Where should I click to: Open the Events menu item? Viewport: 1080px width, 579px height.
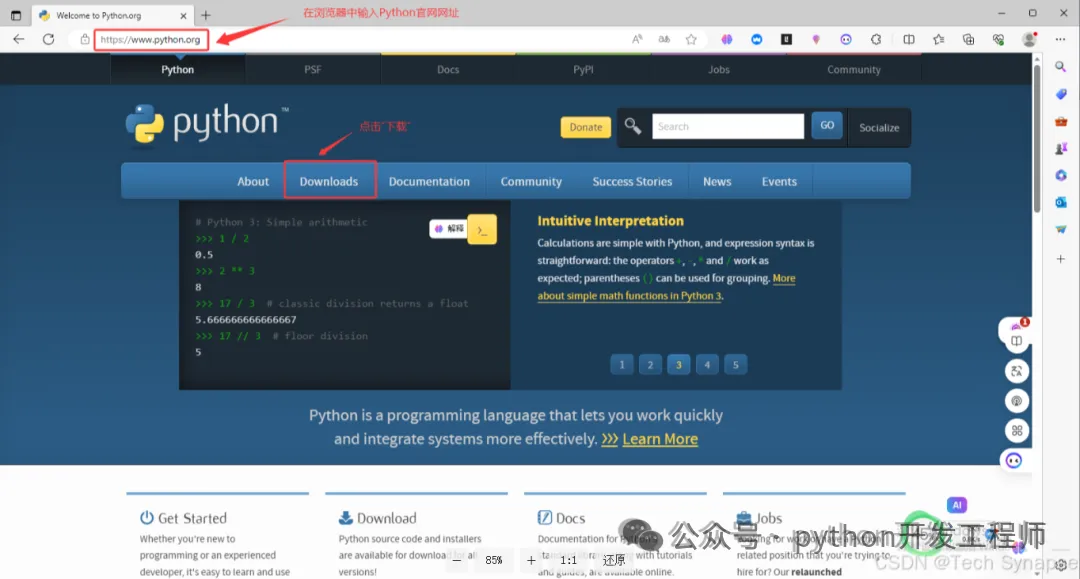click(779, 182)
